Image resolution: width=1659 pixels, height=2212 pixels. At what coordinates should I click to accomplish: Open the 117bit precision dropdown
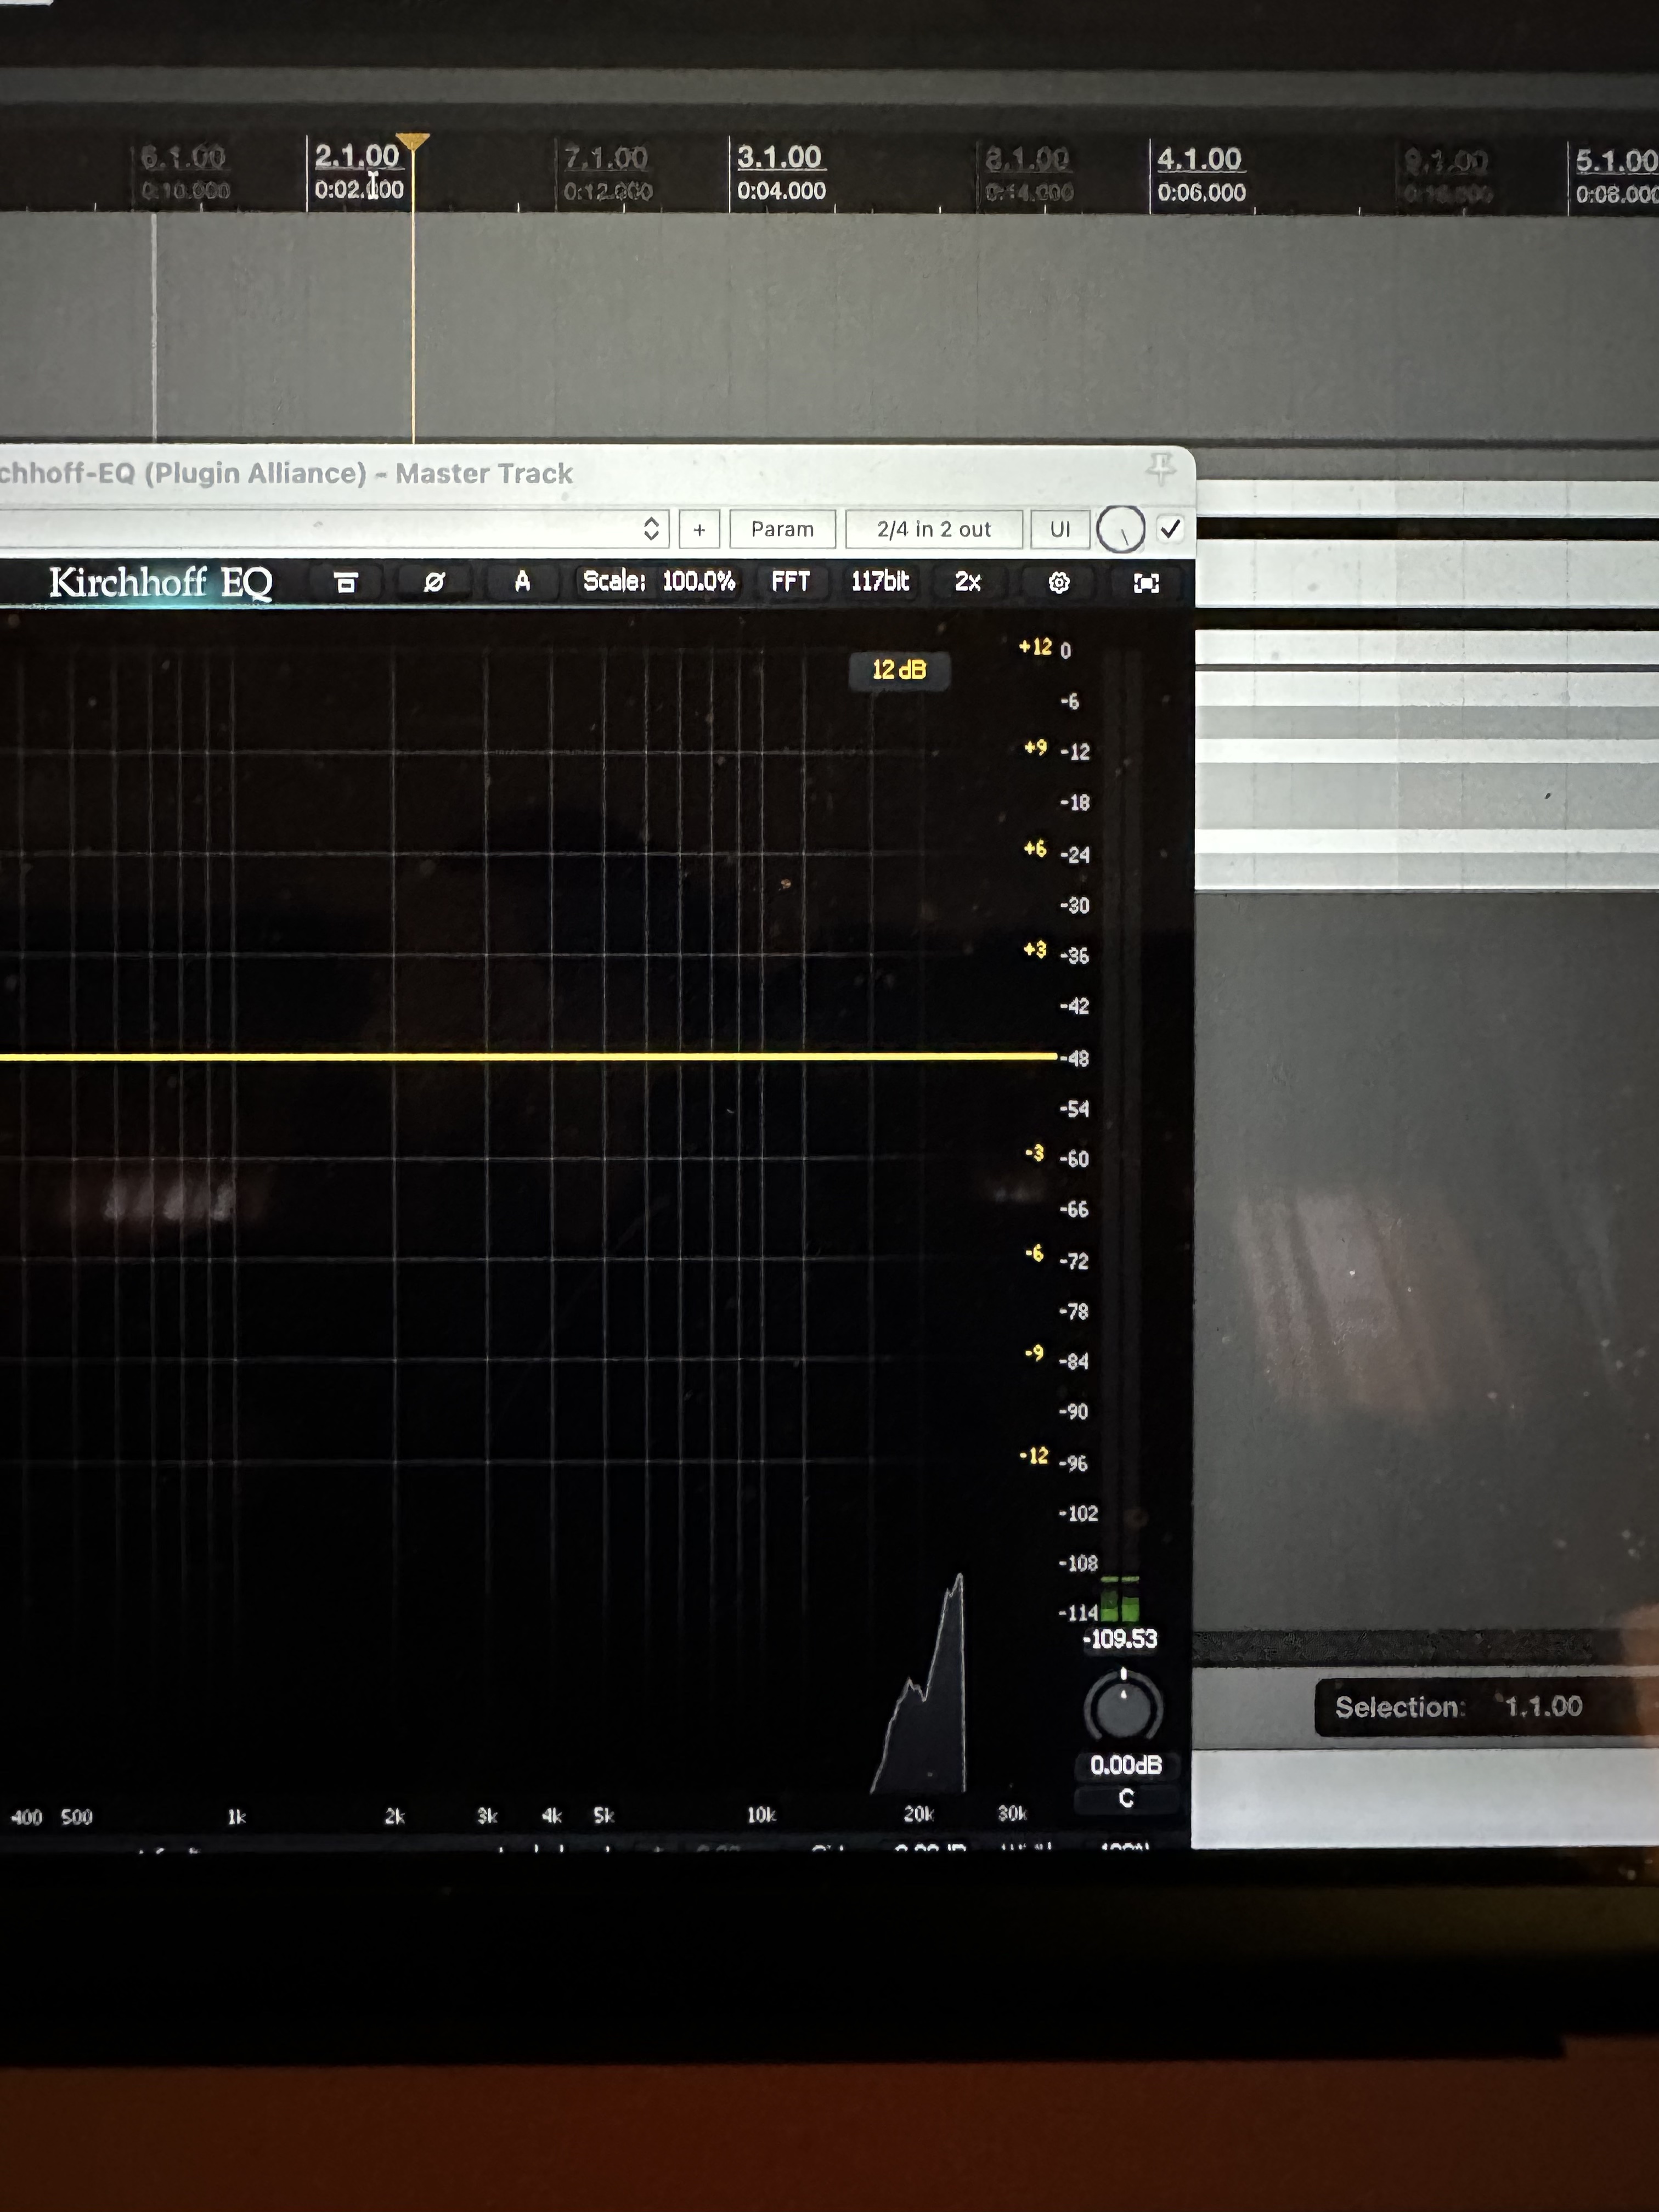[880, 582]
